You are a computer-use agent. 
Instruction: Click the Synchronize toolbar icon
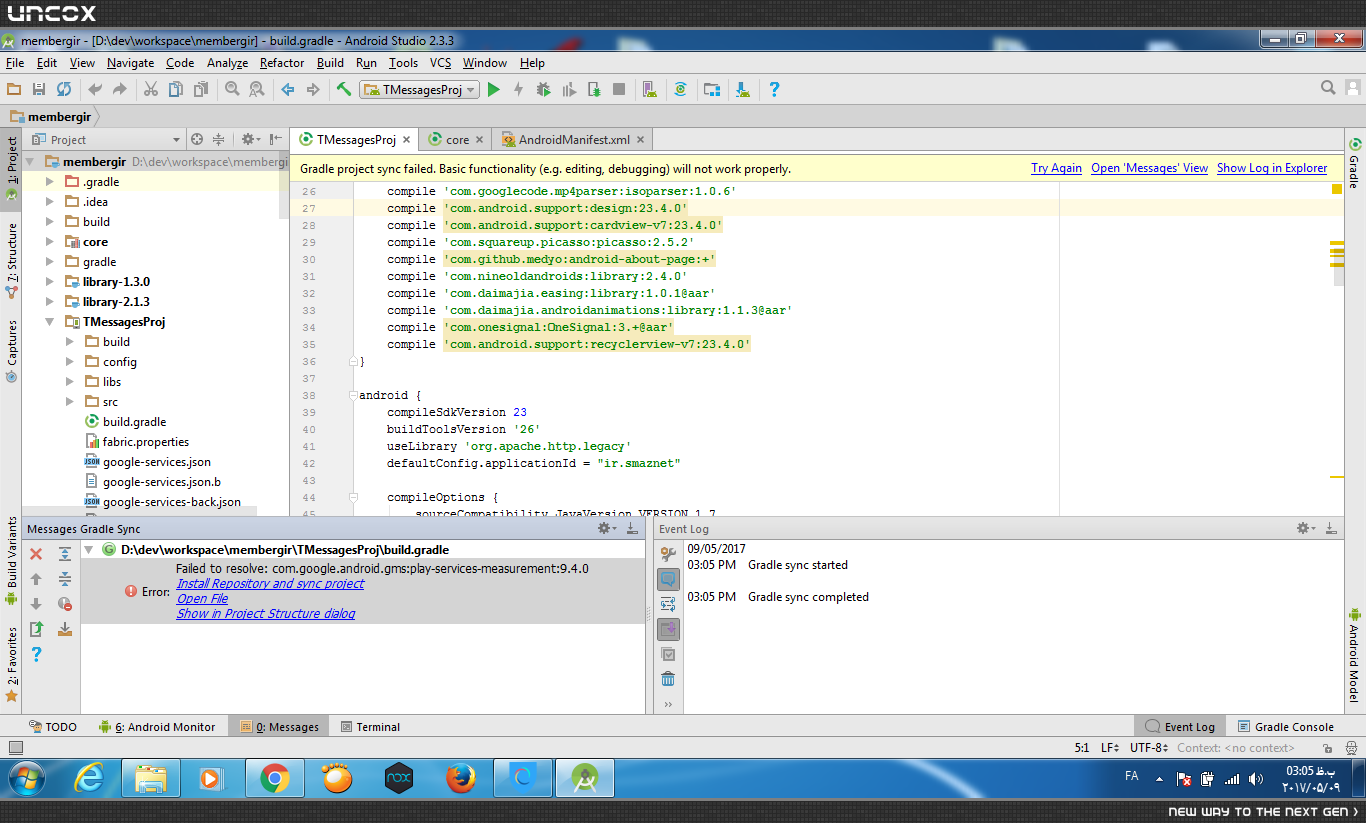click(x=64, y=89)
